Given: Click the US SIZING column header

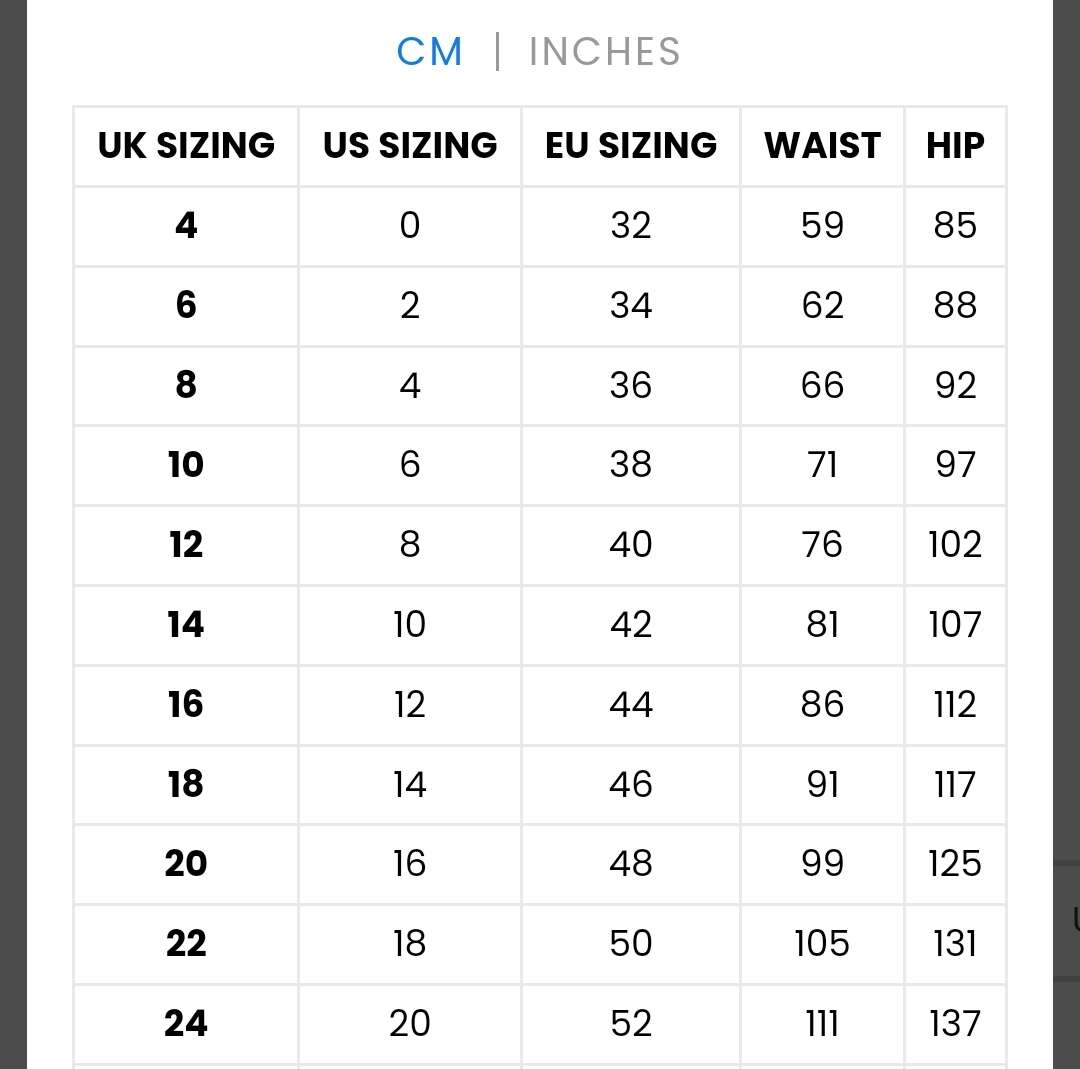Looking at the screenshot, I should click(x=410, y=146).
